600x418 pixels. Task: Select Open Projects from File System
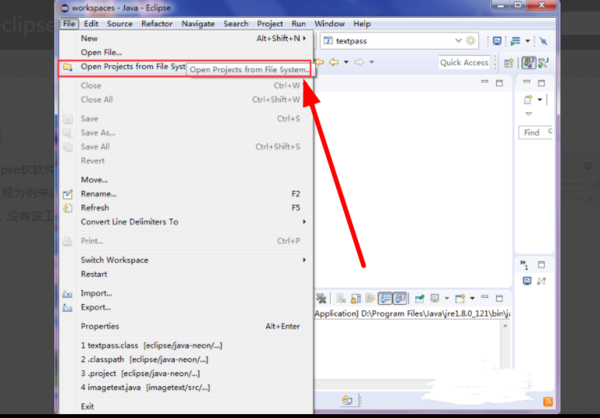184,68
